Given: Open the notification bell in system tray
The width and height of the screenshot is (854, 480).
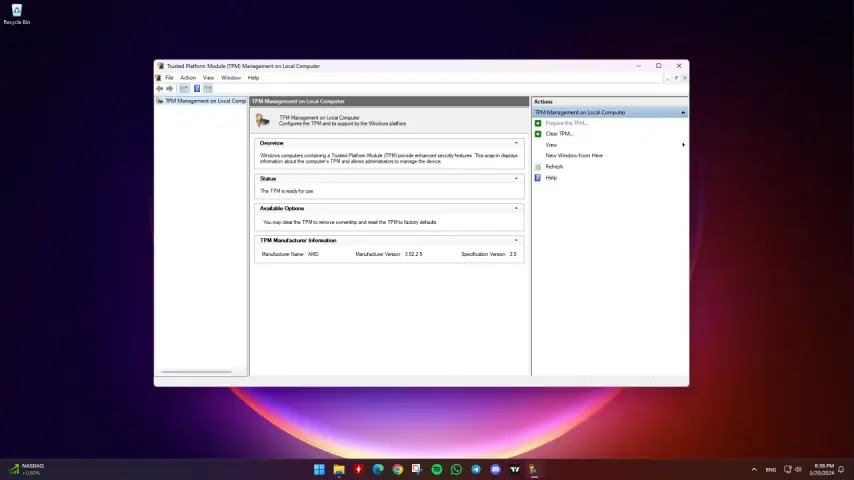Looking at the screenshot, I should point(841,469).
